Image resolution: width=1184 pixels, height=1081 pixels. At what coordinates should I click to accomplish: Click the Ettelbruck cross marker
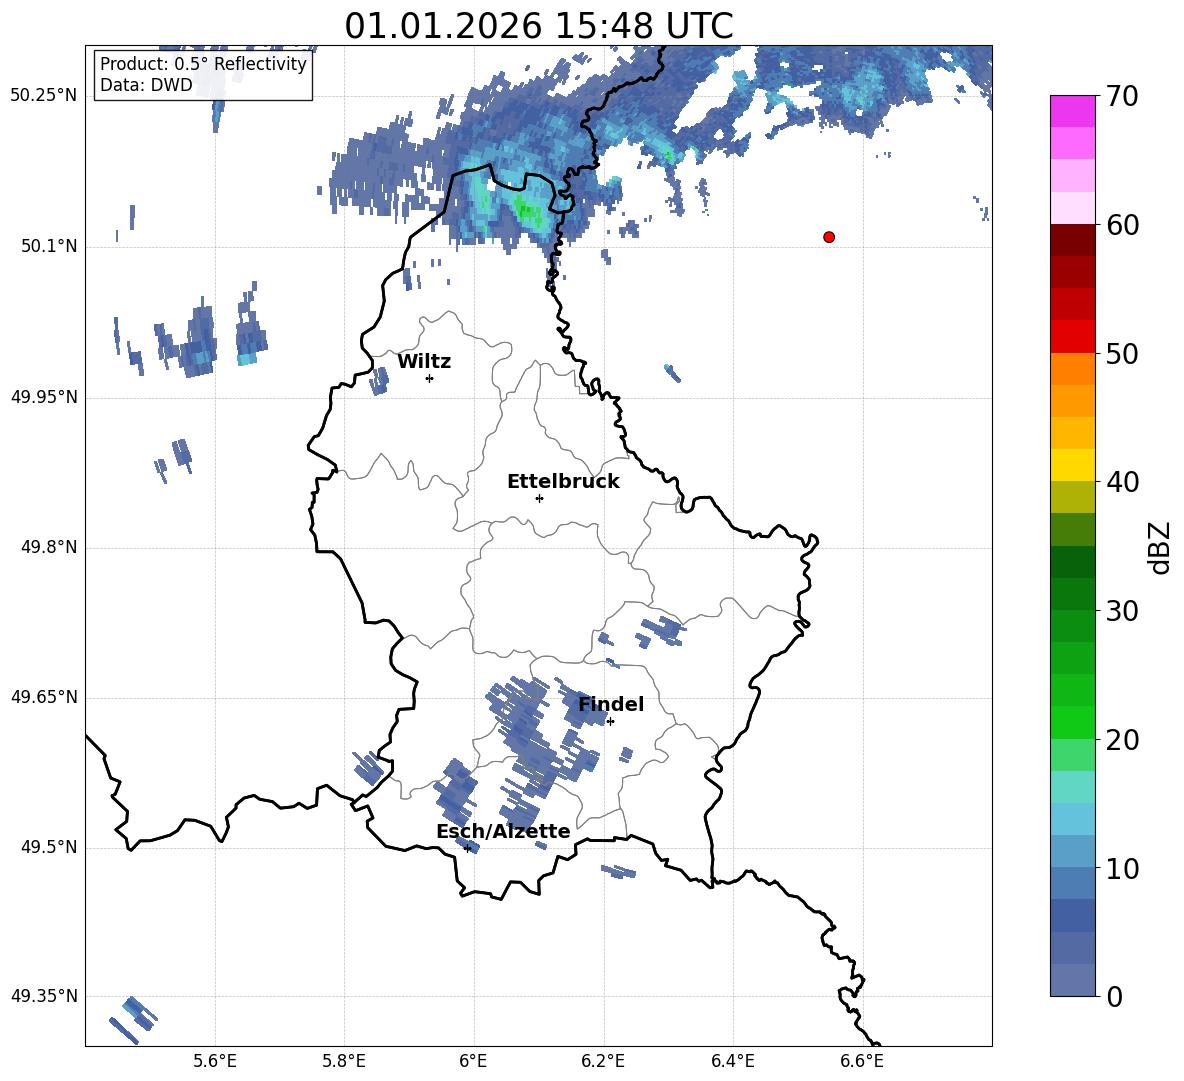[x=539, y=498]
